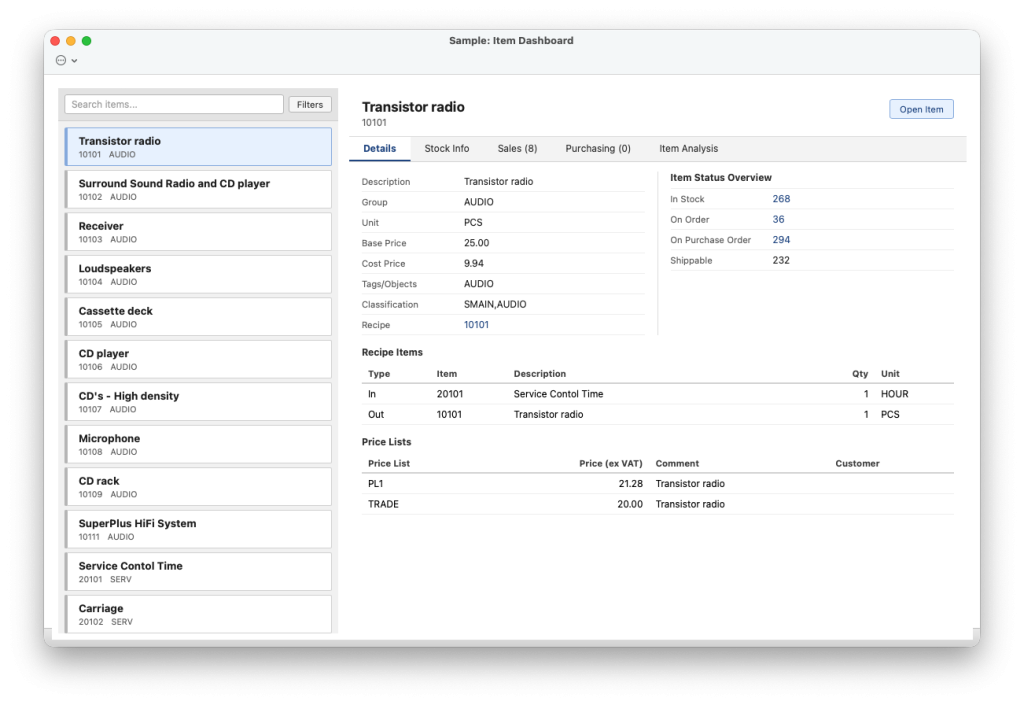Select the CD player item
Viewport: 1024px width, 705px height.
pos(199,359)
